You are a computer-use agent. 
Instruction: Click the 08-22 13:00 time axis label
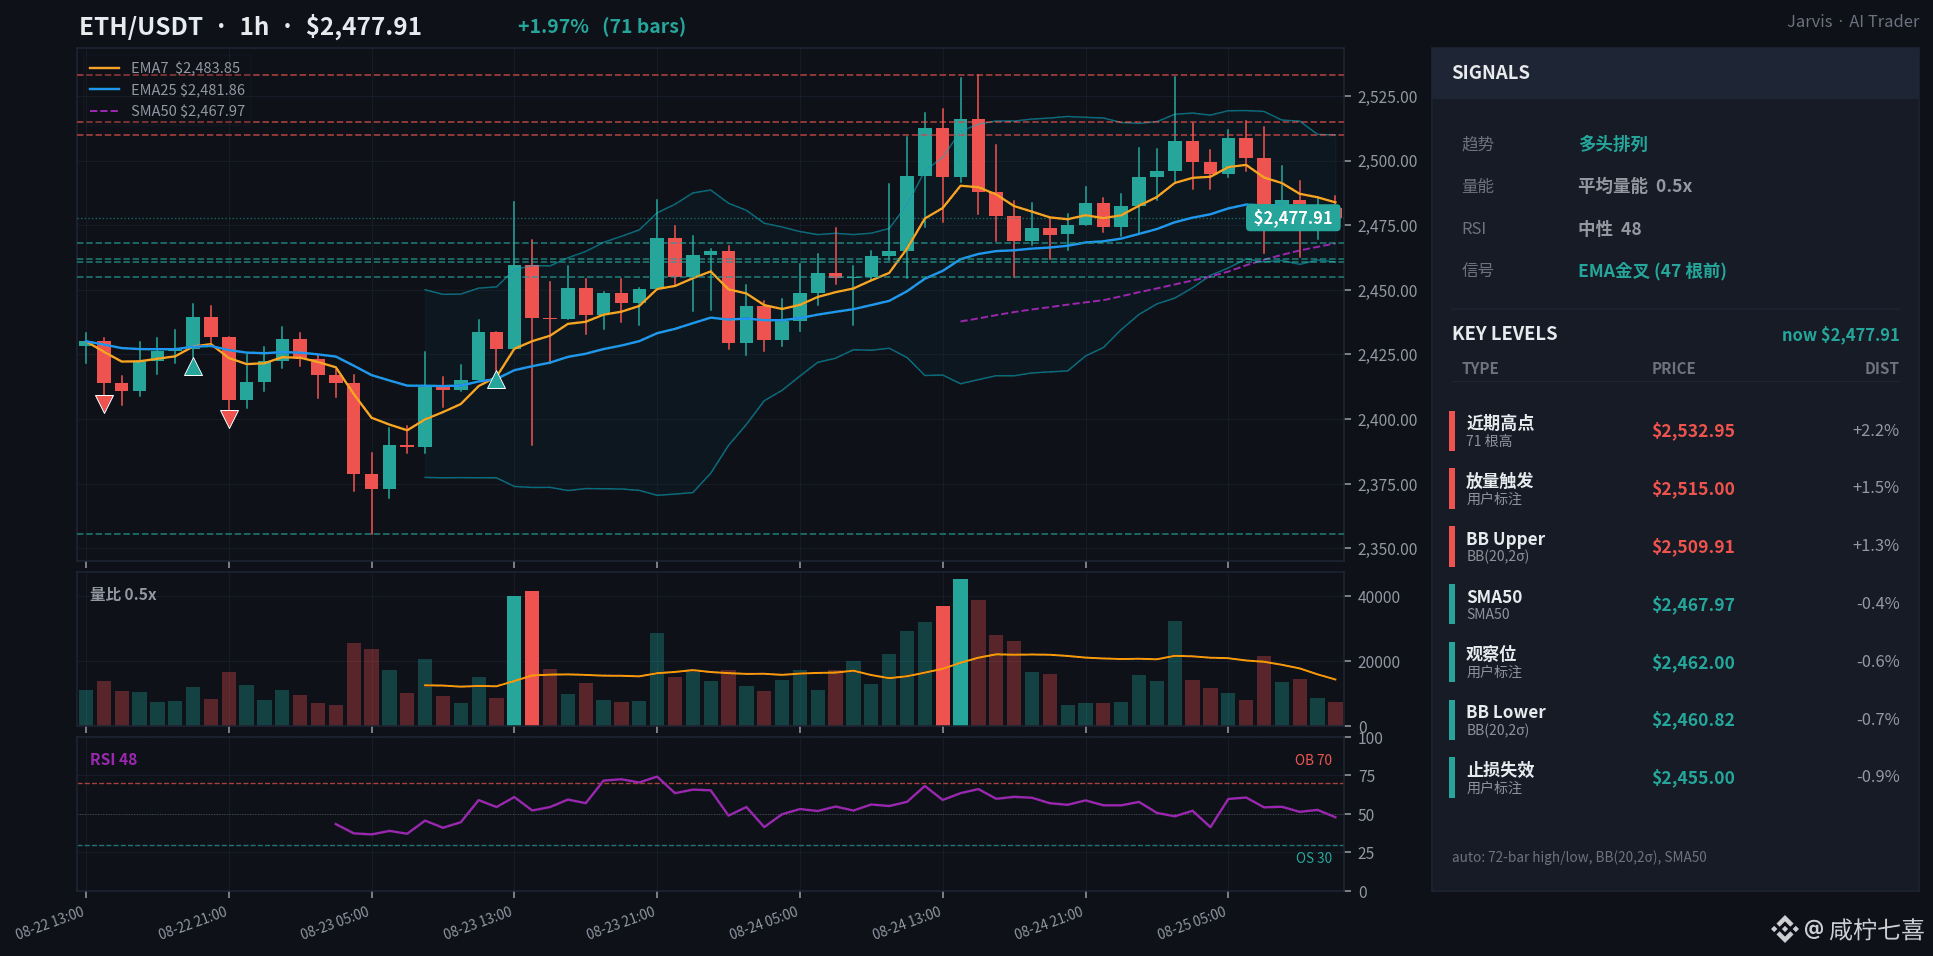click(x=50, y=923)
